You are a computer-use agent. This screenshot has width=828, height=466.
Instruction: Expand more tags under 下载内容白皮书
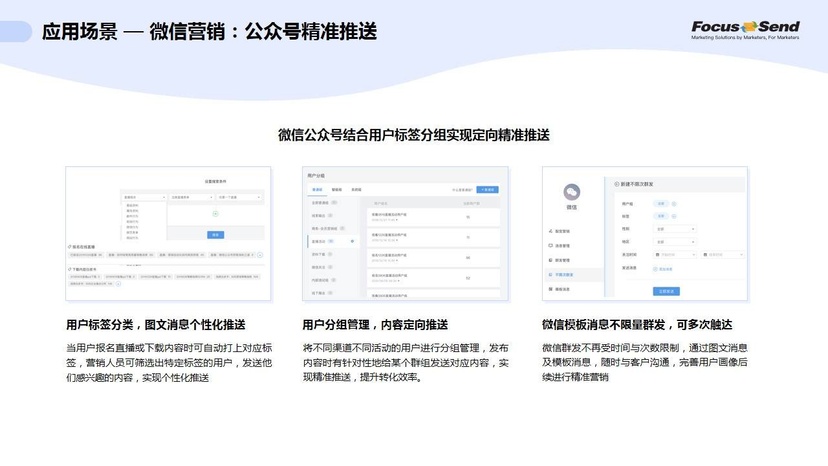pyautogui.click(x=118, y=284)
